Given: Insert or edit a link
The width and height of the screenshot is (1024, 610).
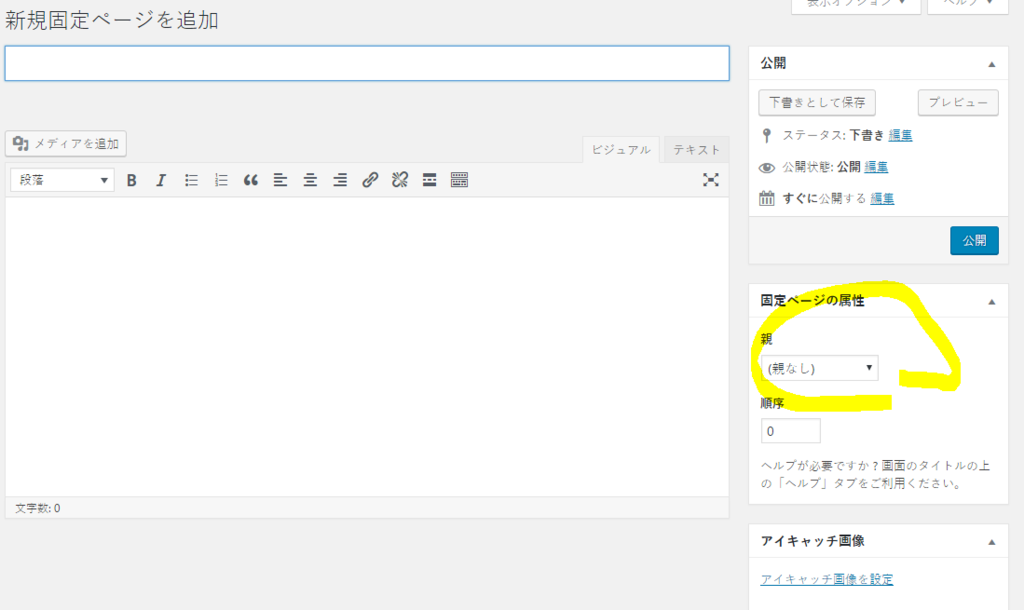Looking at the screenshot, I should [370, 180].
